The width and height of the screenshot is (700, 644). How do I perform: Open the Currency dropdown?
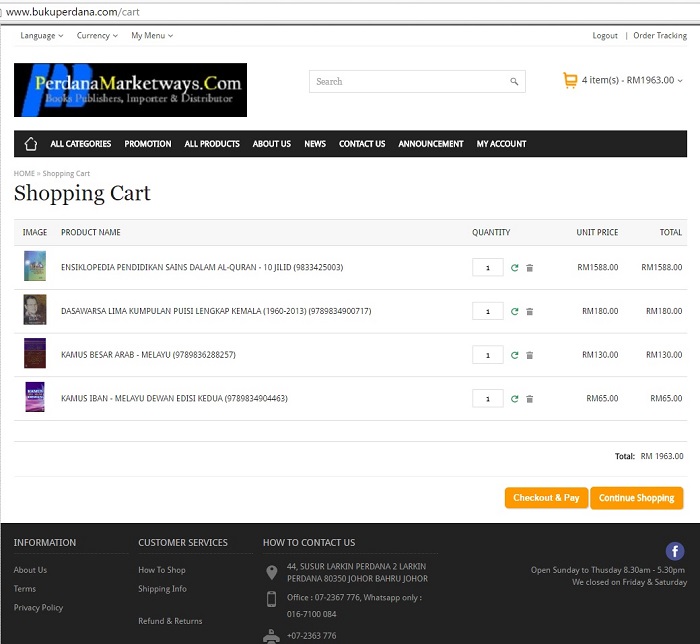pyautogui.click(x=97, y=36)
